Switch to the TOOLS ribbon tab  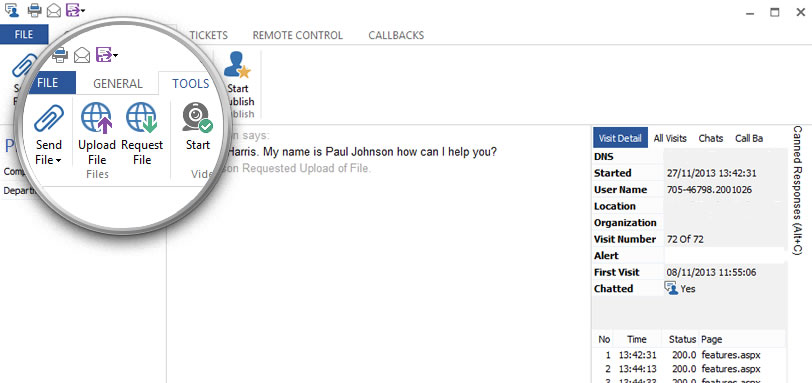(191, 84)
